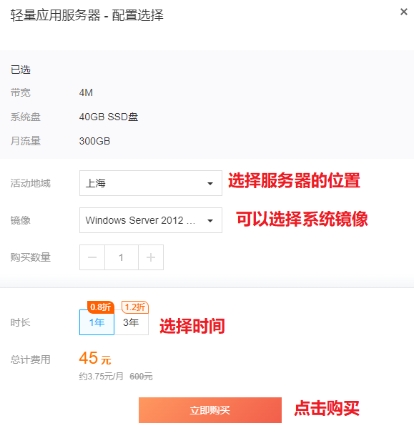The height and width of the screenshot is (440, 414).
Task: Click the dialog title 轻量应用服务器 - 配置选择
Action: (x=87, y=15)
